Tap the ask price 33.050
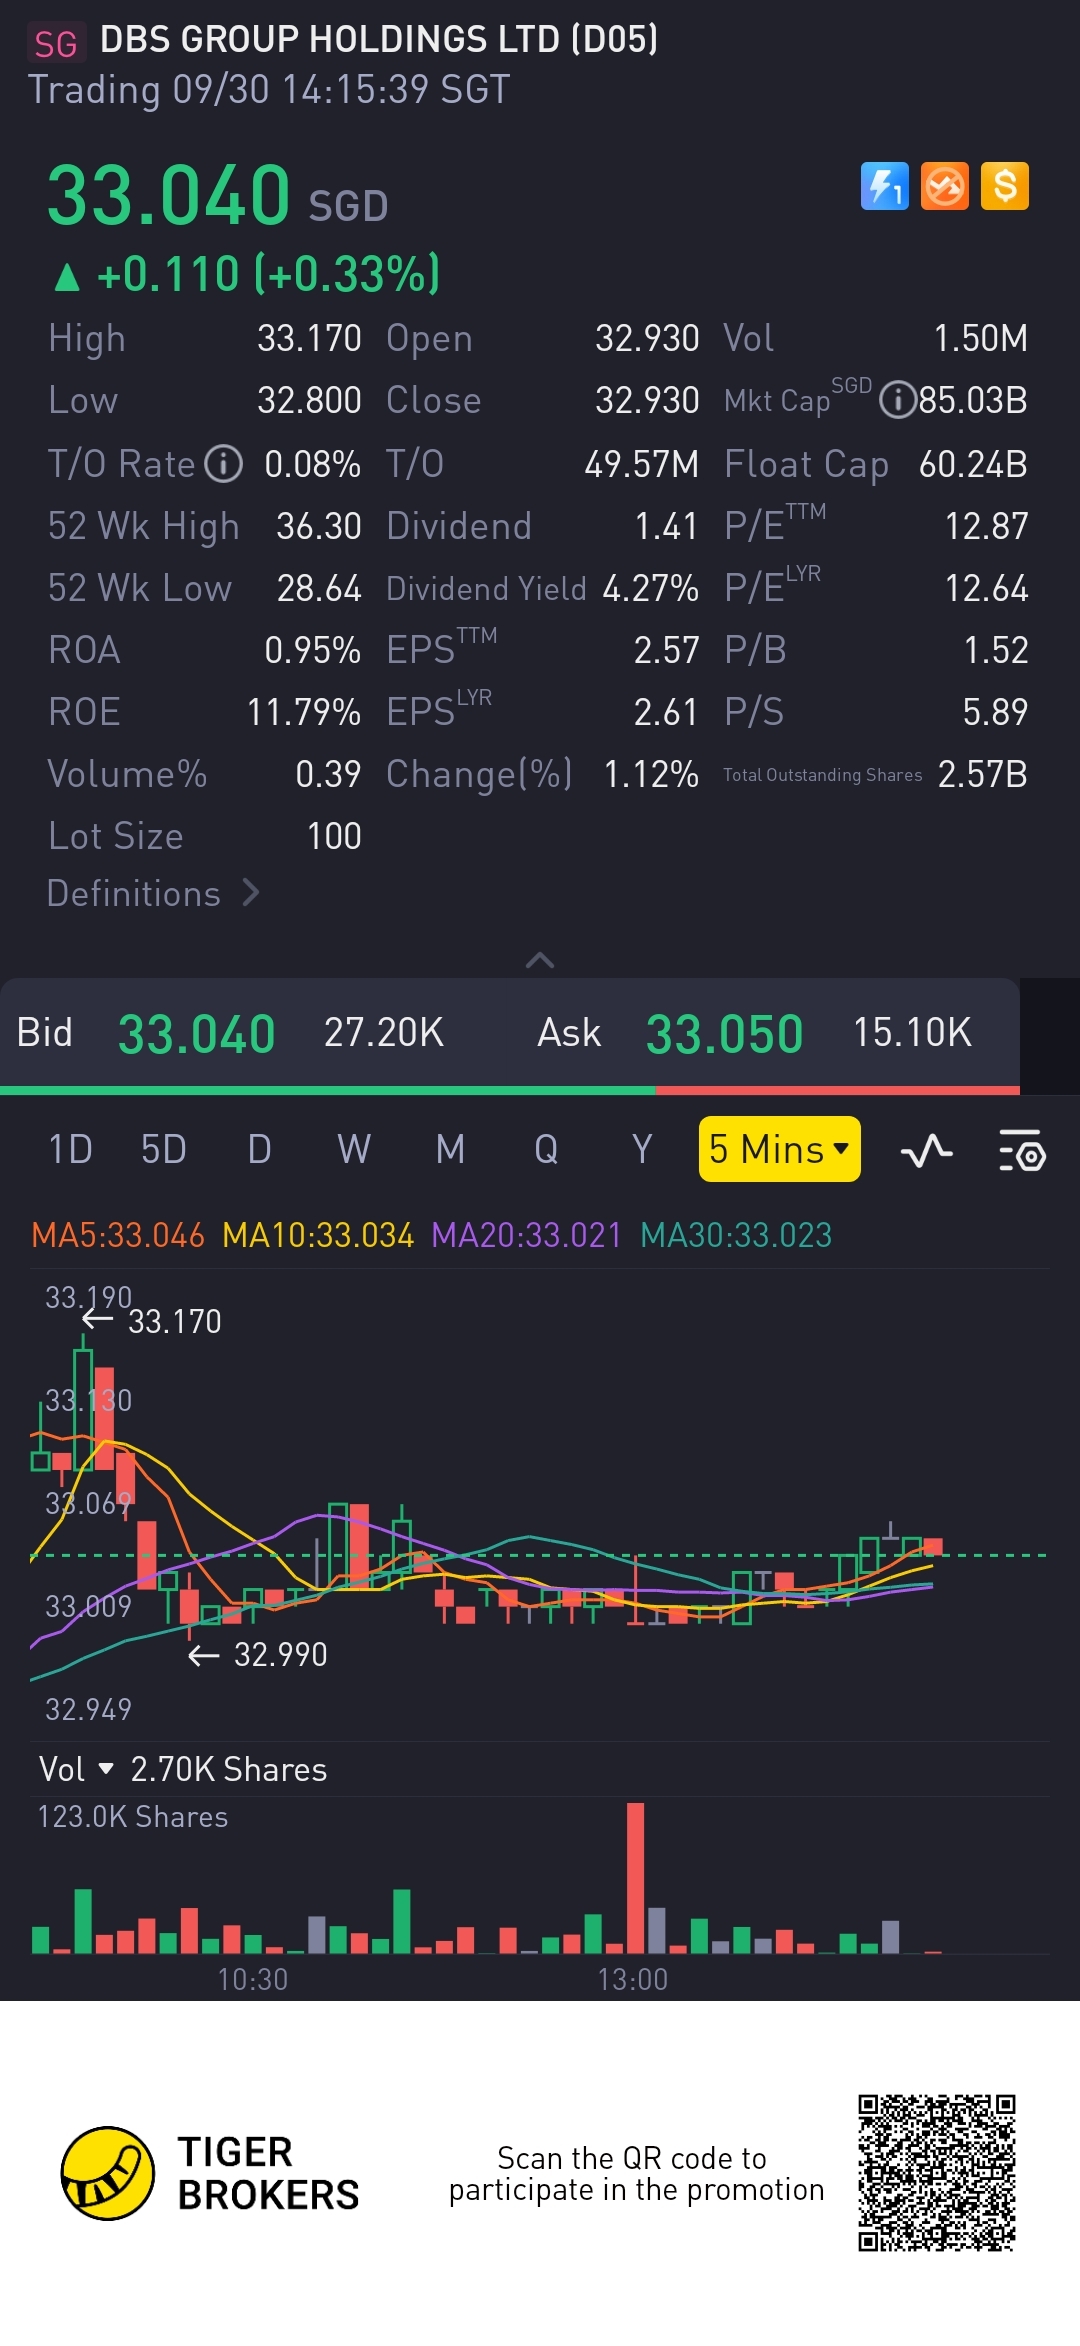Viewport: 1080px width, 2346px height. point(724,1034)
